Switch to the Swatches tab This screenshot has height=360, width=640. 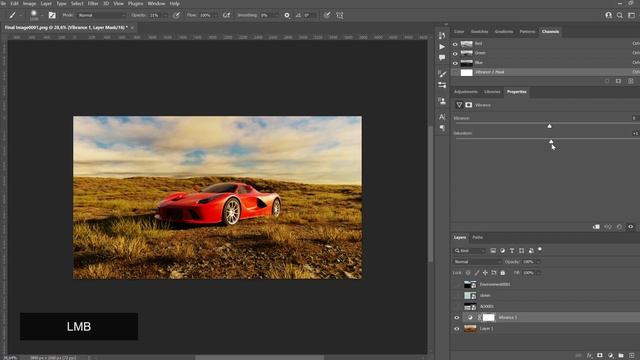click(x=479, y=31)
